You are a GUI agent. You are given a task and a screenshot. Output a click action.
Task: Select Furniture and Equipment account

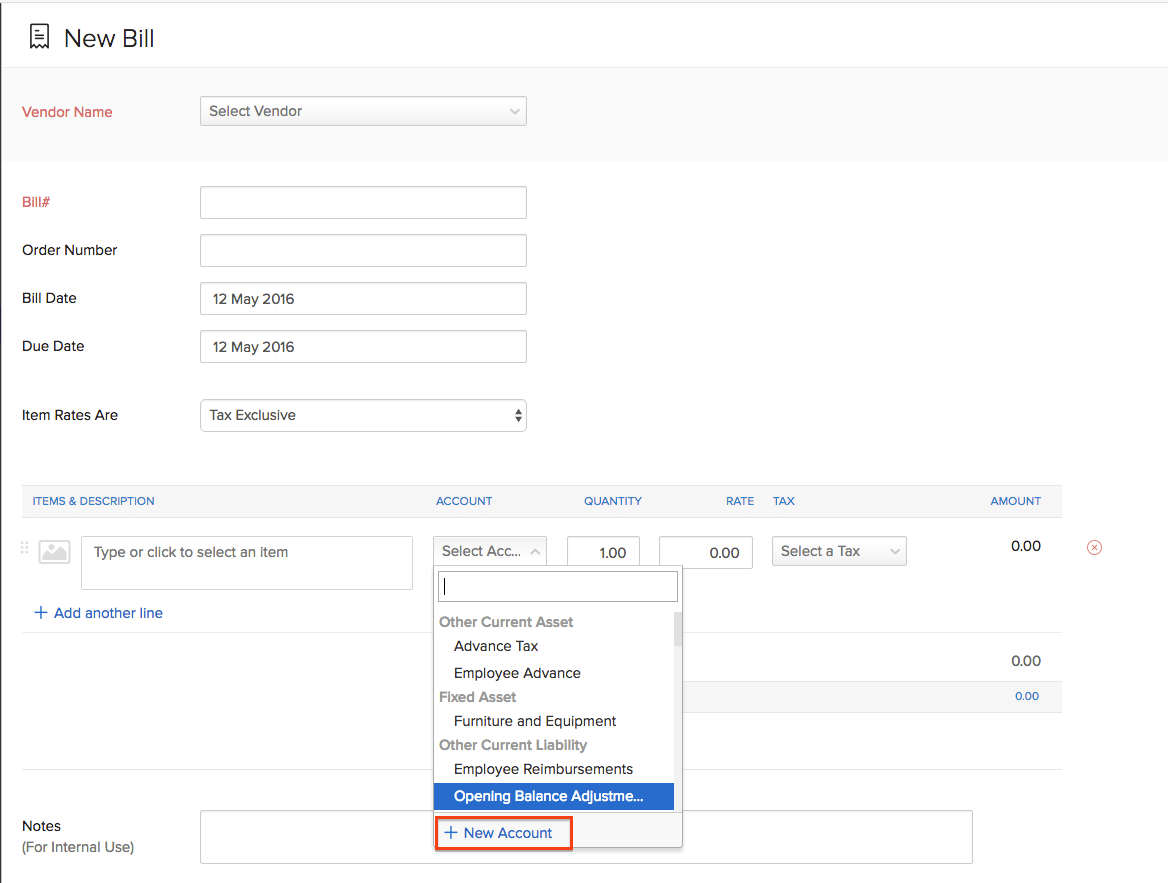pyautogui.click(x=533, y=721)
